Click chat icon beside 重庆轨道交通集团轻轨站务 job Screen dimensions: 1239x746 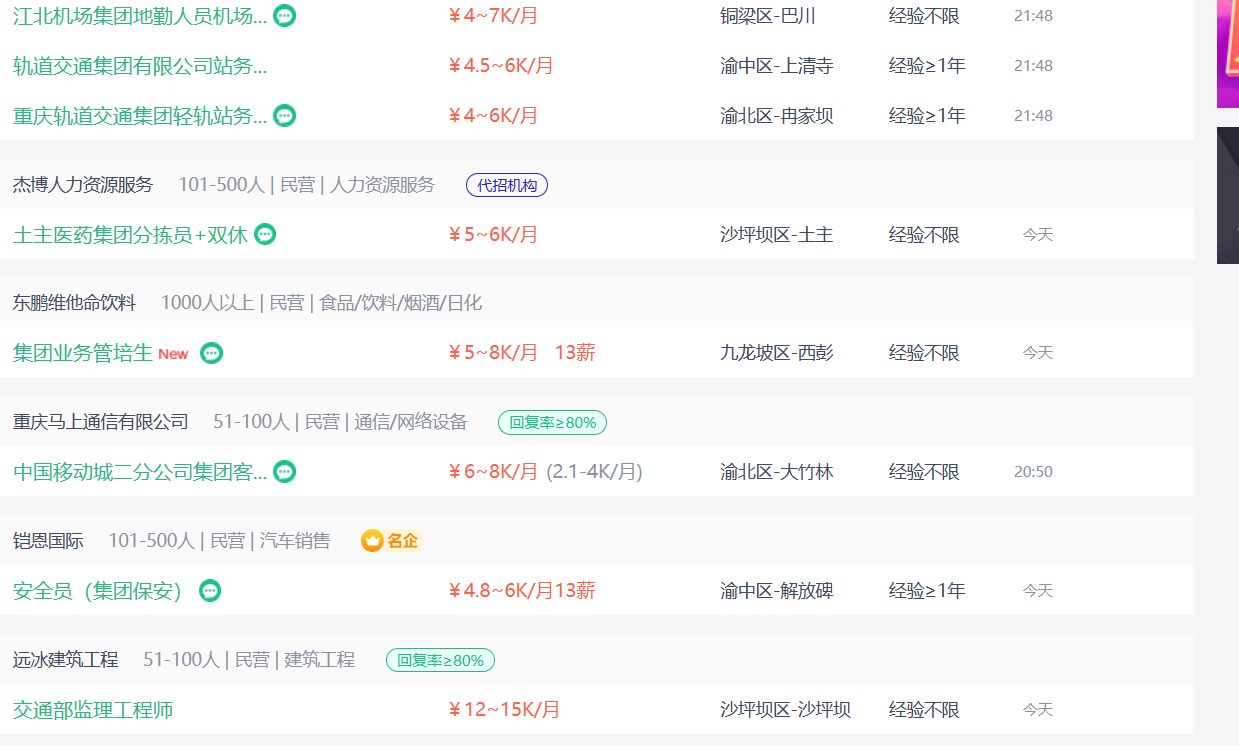click(x=285, y=116)
